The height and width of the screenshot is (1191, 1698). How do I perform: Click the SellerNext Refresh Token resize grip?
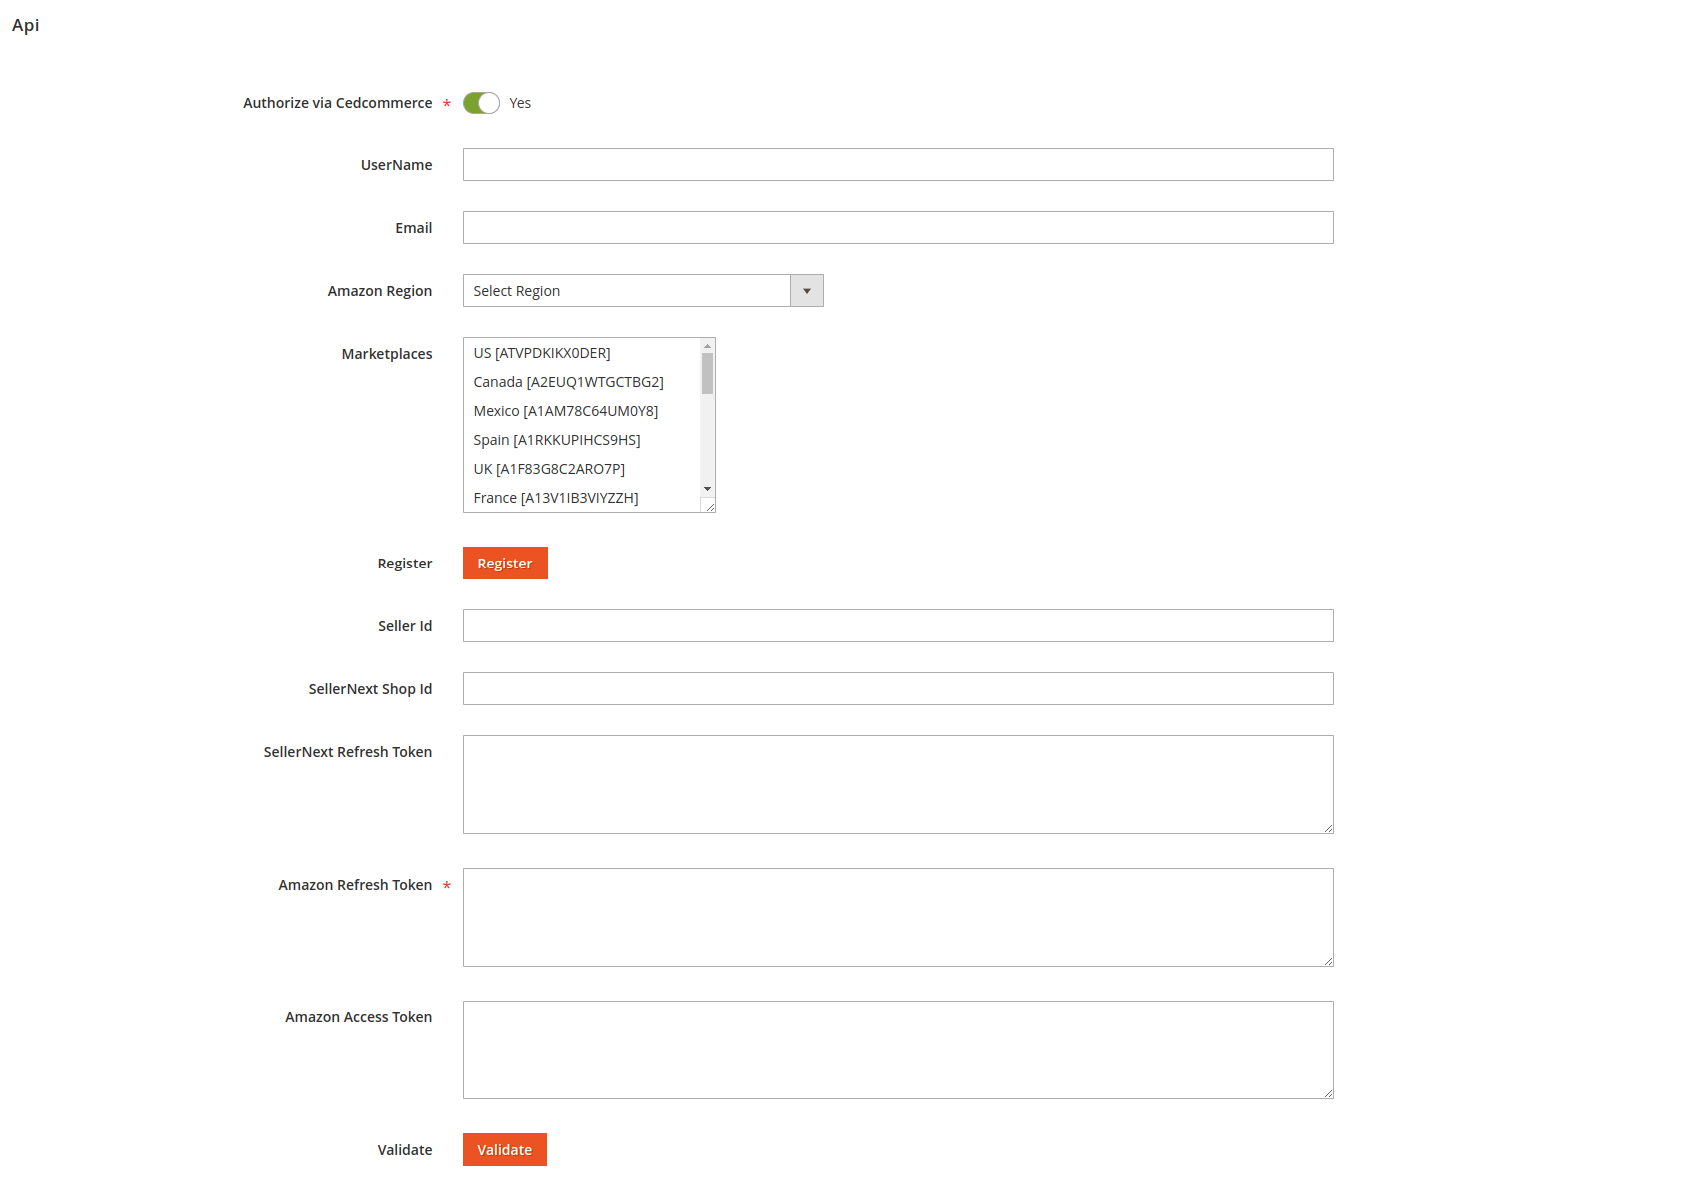(x=1328, y=828)
